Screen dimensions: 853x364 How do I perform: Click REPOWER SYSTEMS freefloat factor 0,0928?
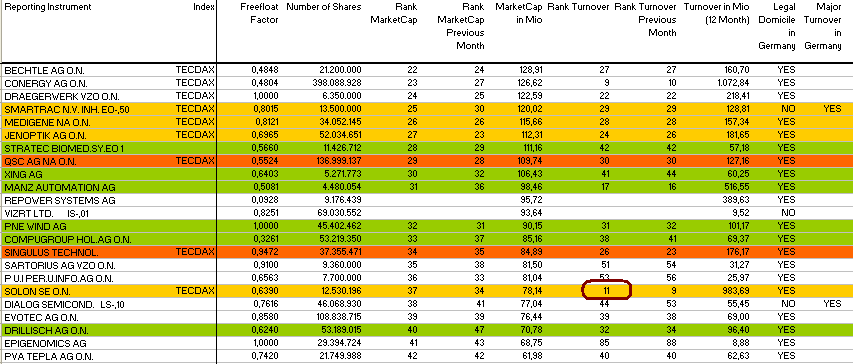coord(265,200)
